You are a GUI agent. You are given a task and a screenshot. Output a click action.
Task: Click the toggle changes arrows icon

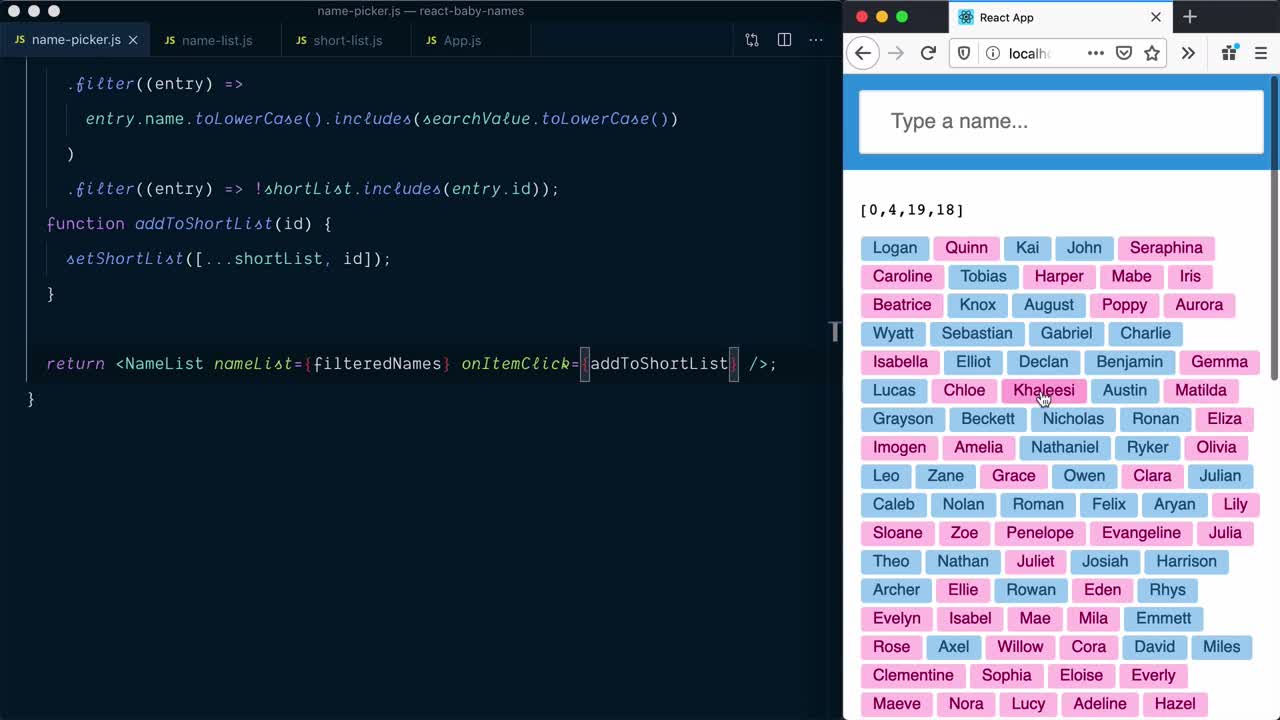[752, 37]
